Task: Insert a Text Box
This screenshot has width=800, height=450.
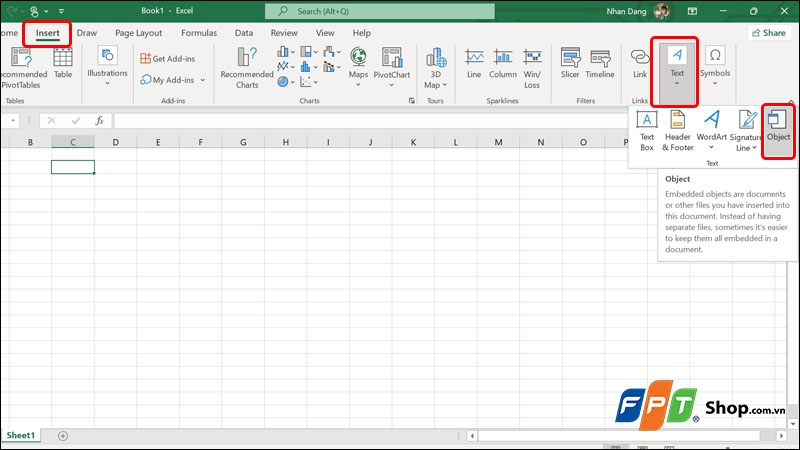Action: click(646, 131)
